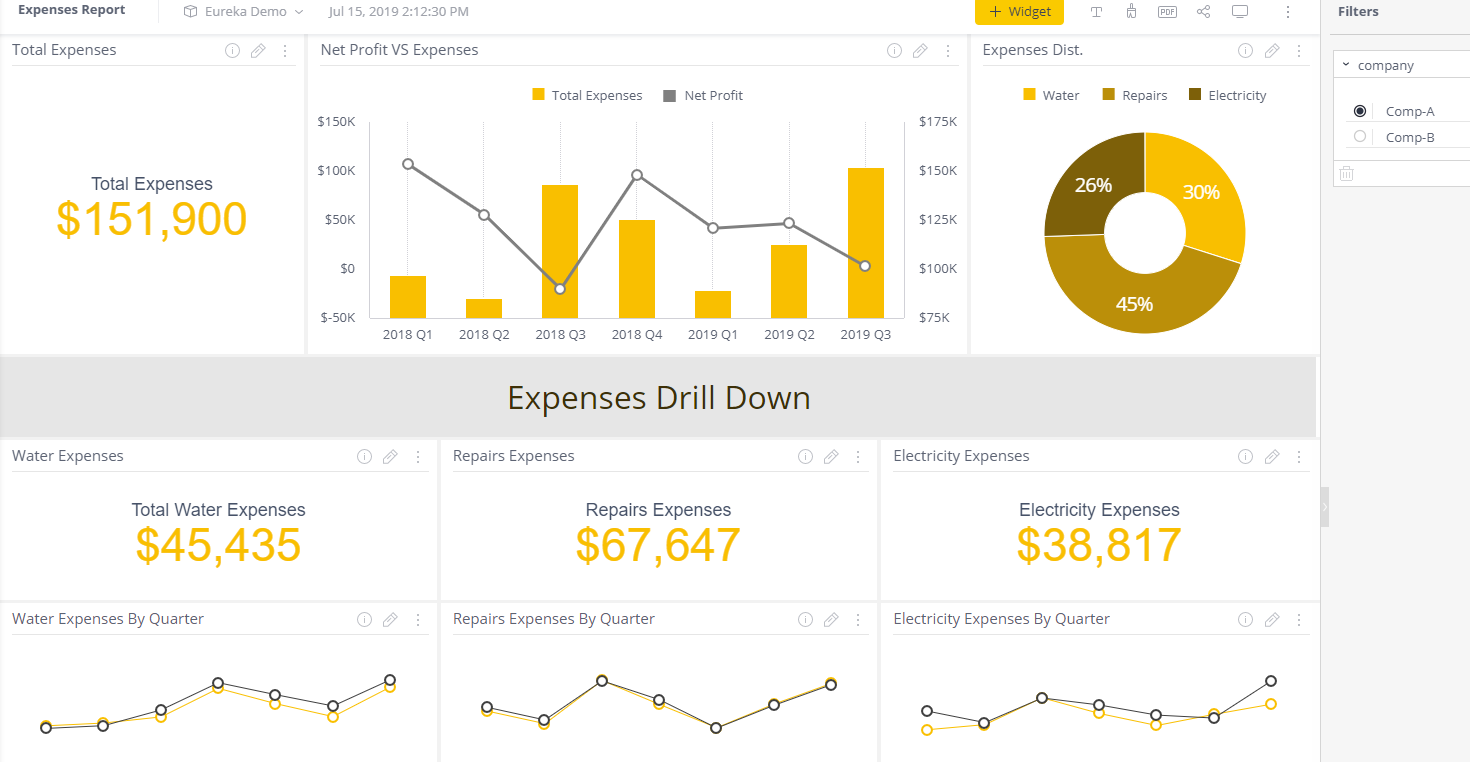Image resolution: width=1470 pixels, height=762 pixels.
Task: Click the Expenses Report dashboard title
Action: (x=72, y=10)
